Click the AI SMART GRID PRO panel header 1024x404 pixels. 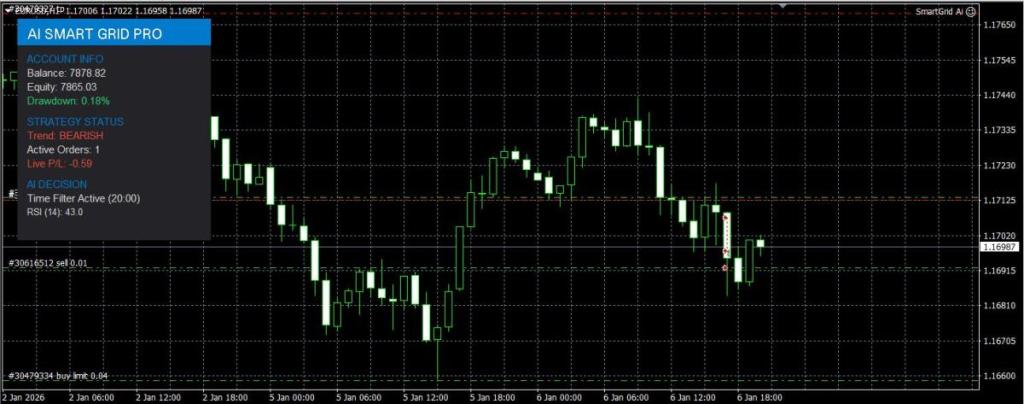[x=114, y=33]
